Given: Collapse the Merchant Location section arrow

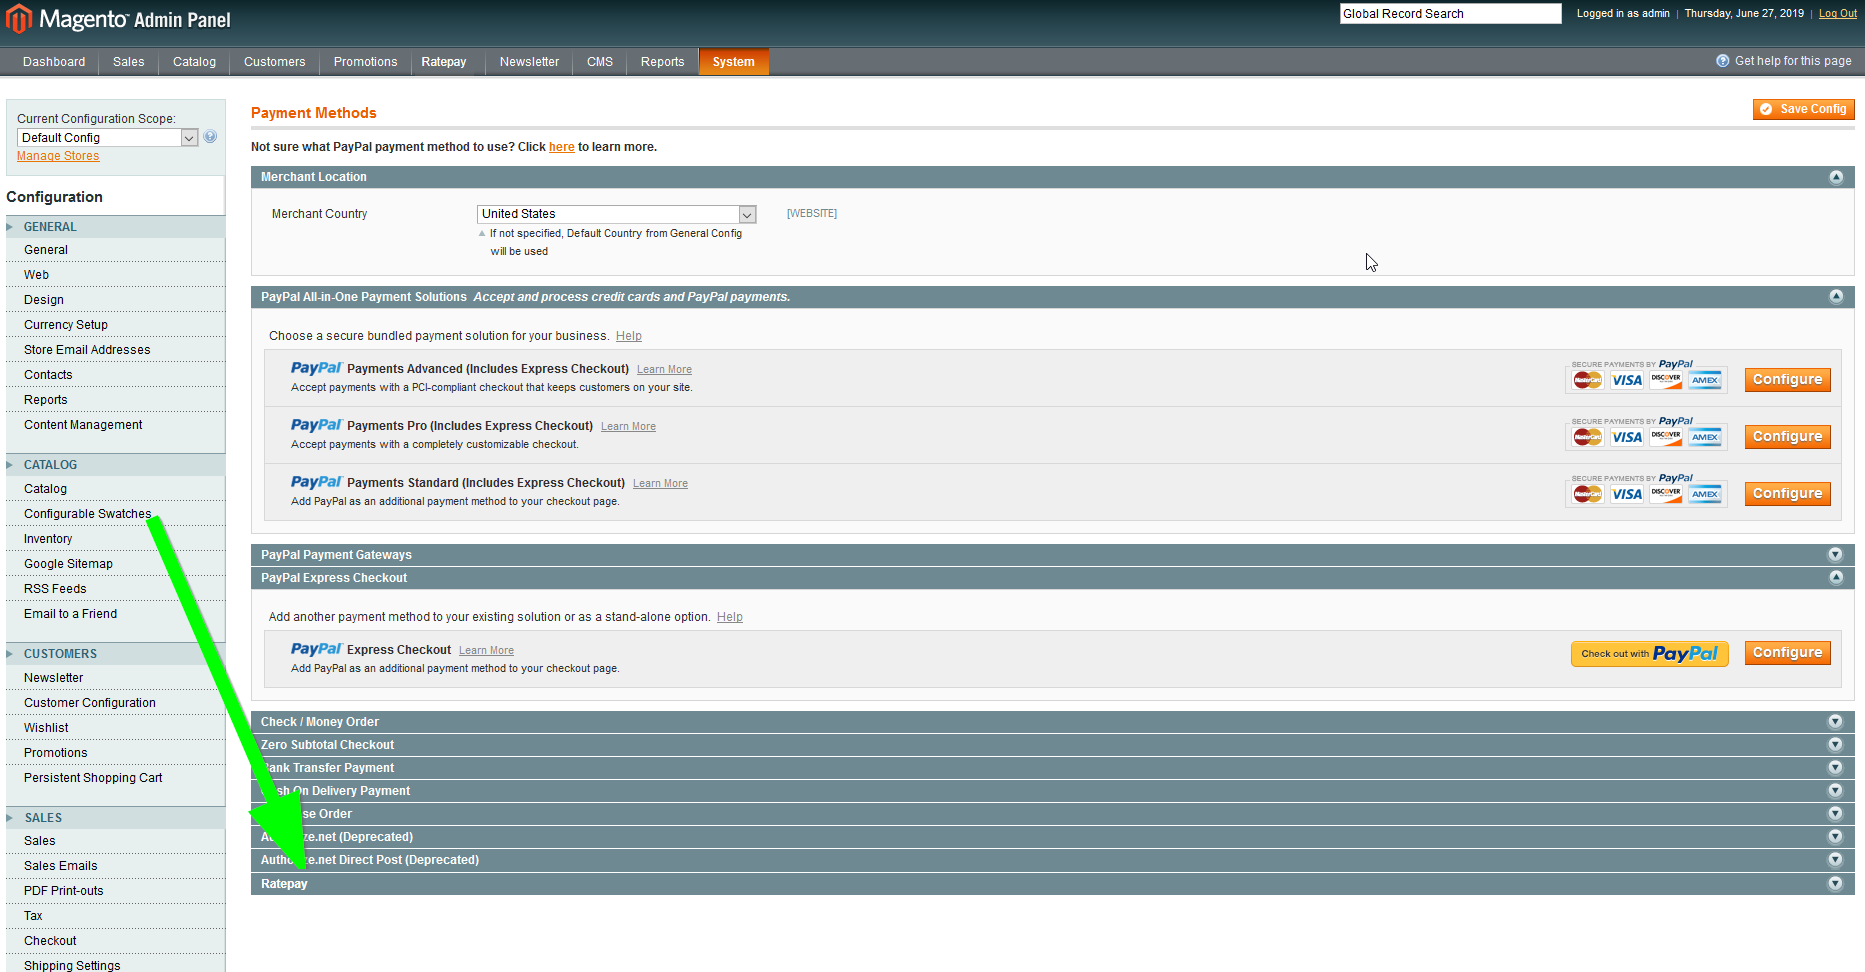Looking at the screenshot, I should (x=1835, y=177).
